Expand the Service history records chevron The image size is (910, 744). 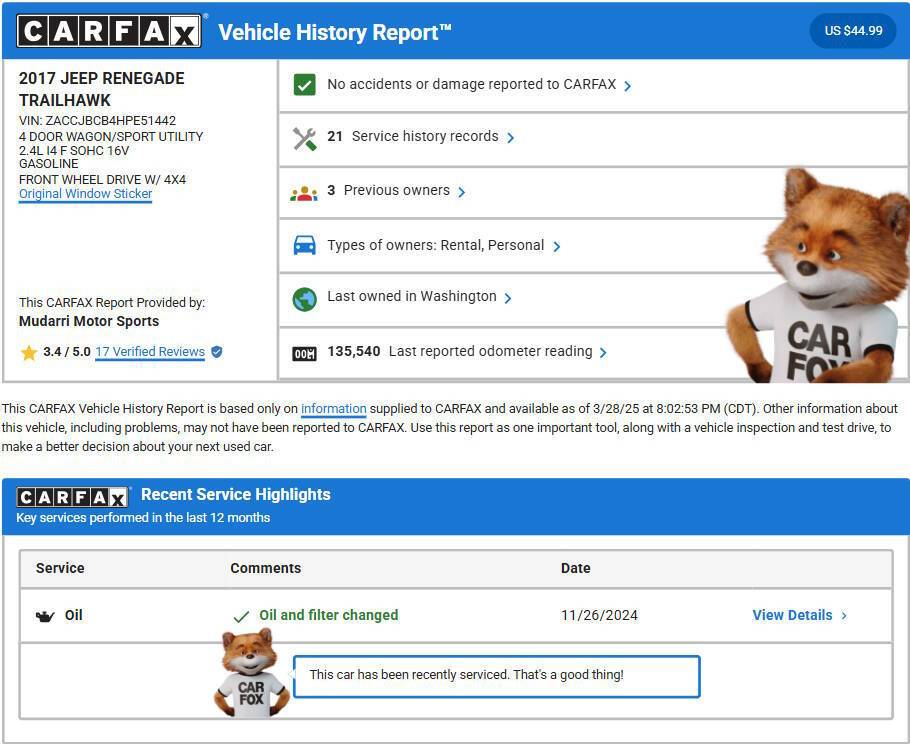tap(510, 138)
